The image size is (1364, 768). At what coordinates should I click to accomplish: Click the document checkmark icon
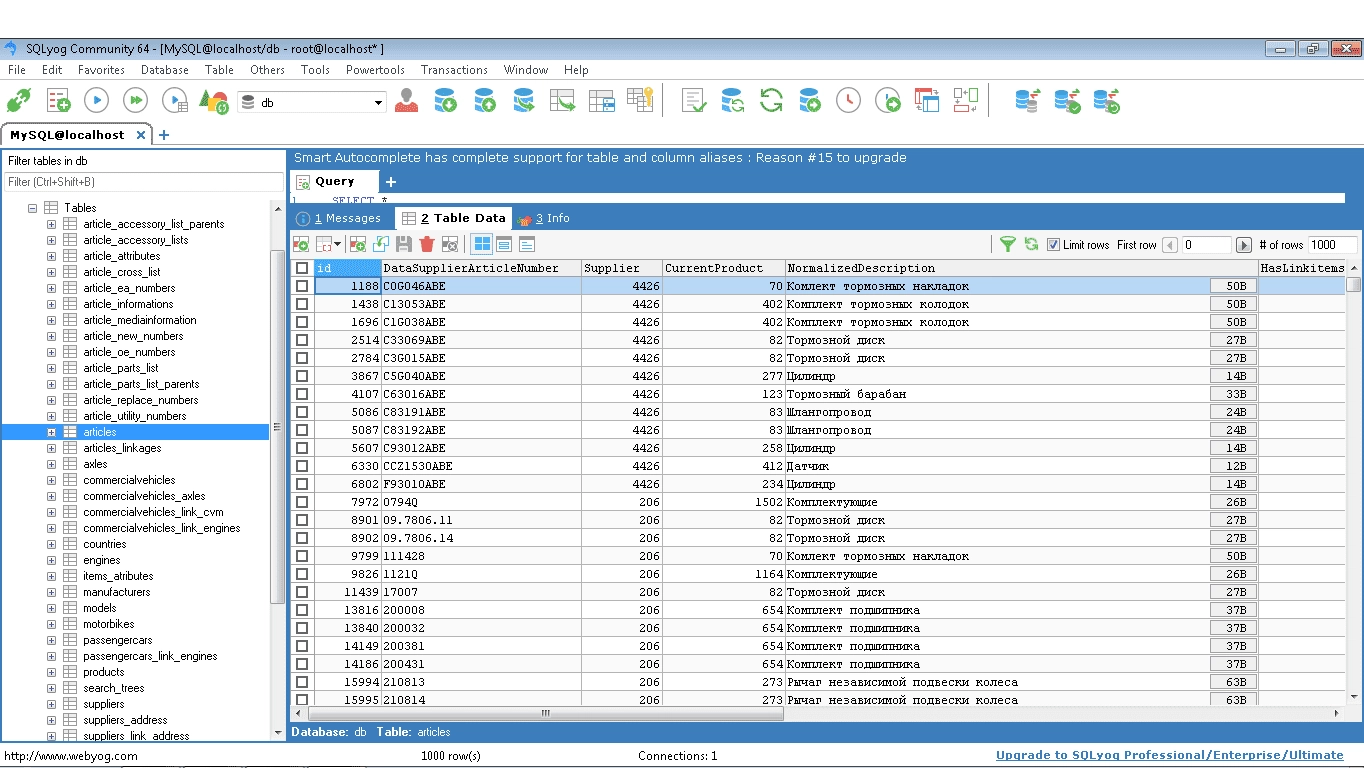(694, 100)
